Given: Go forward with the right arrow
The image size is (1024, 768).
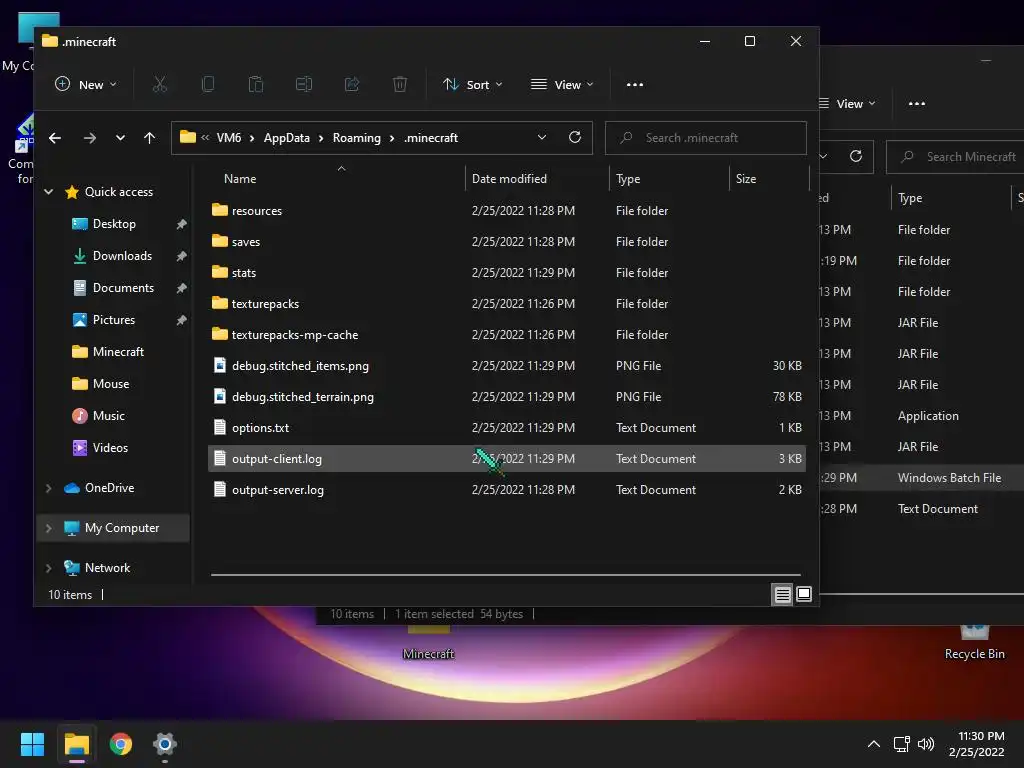Looking at the screenshot, I should (89, 138).
